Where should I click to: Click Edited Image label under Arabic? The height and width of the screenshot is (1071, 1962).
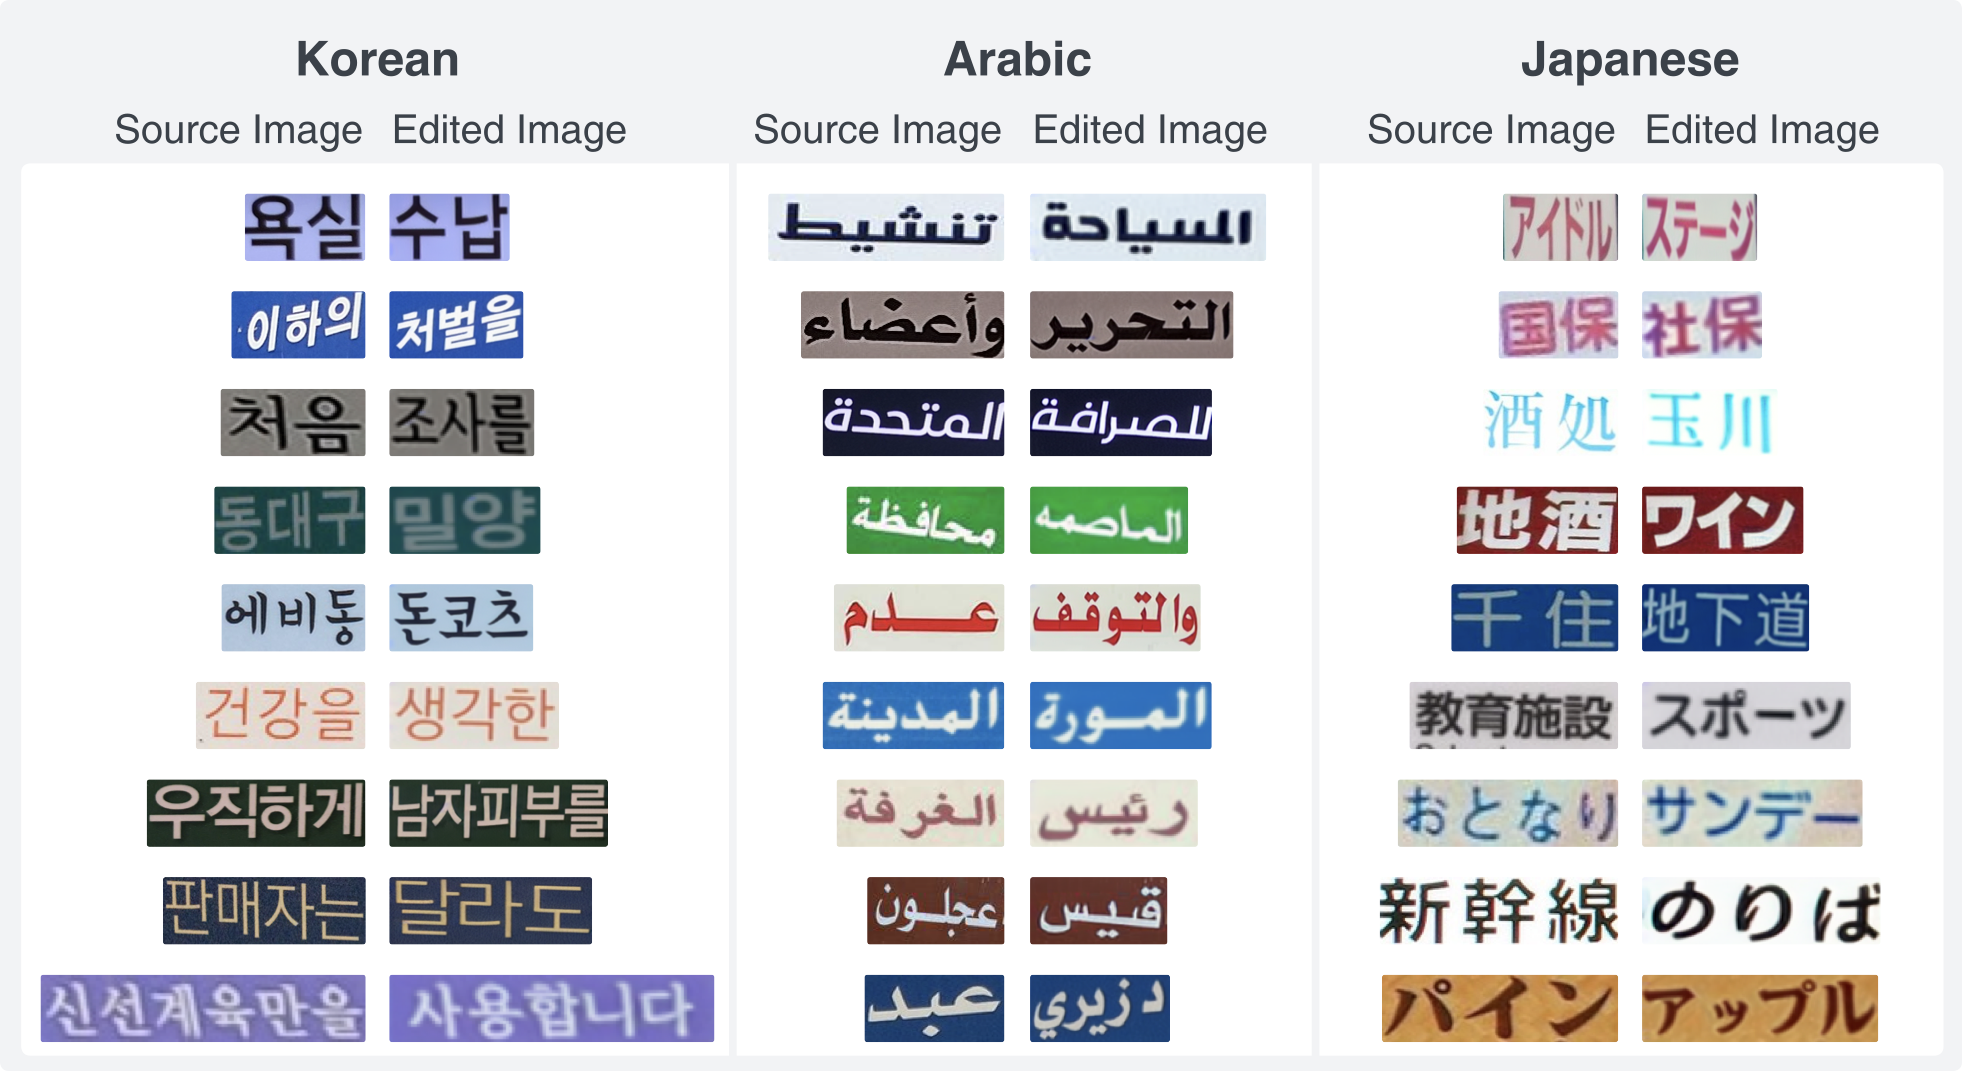1150,130
